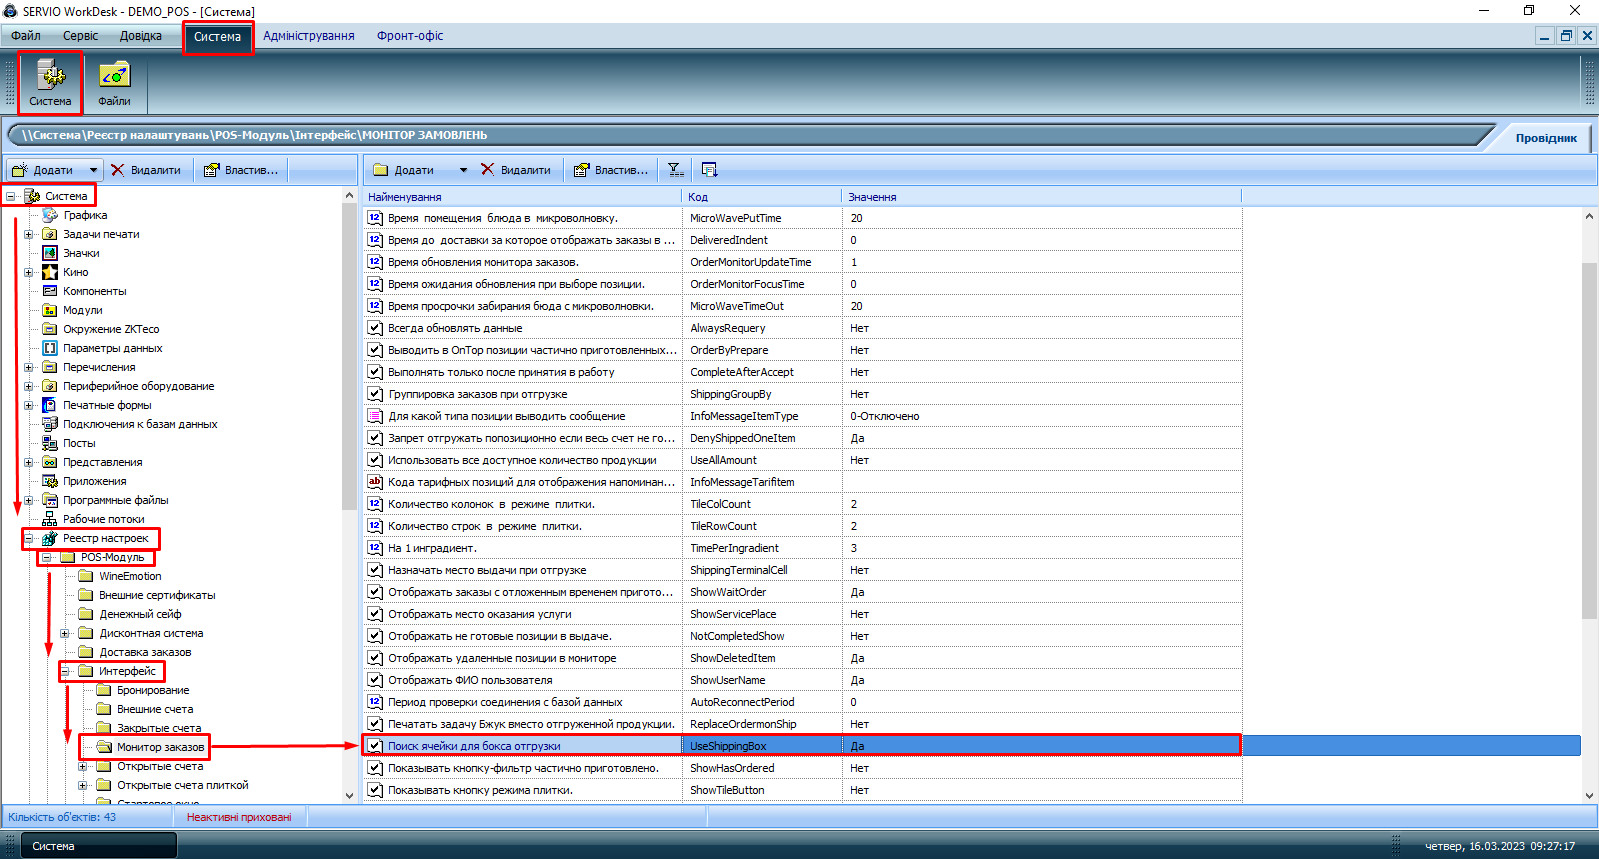Image resolution: width=1599 pixels, height=859 pixels.
Task: Click the export list icon after the filter
Action: (x=709, y=170)
